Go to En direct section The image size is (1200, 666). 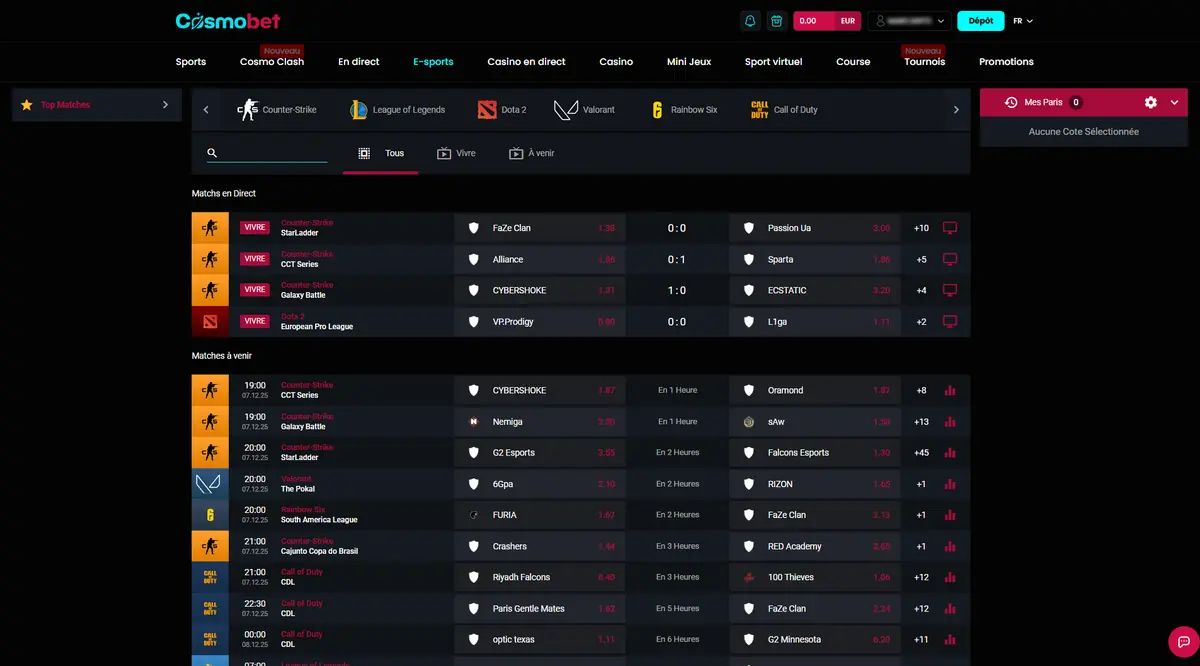(358, 61)
